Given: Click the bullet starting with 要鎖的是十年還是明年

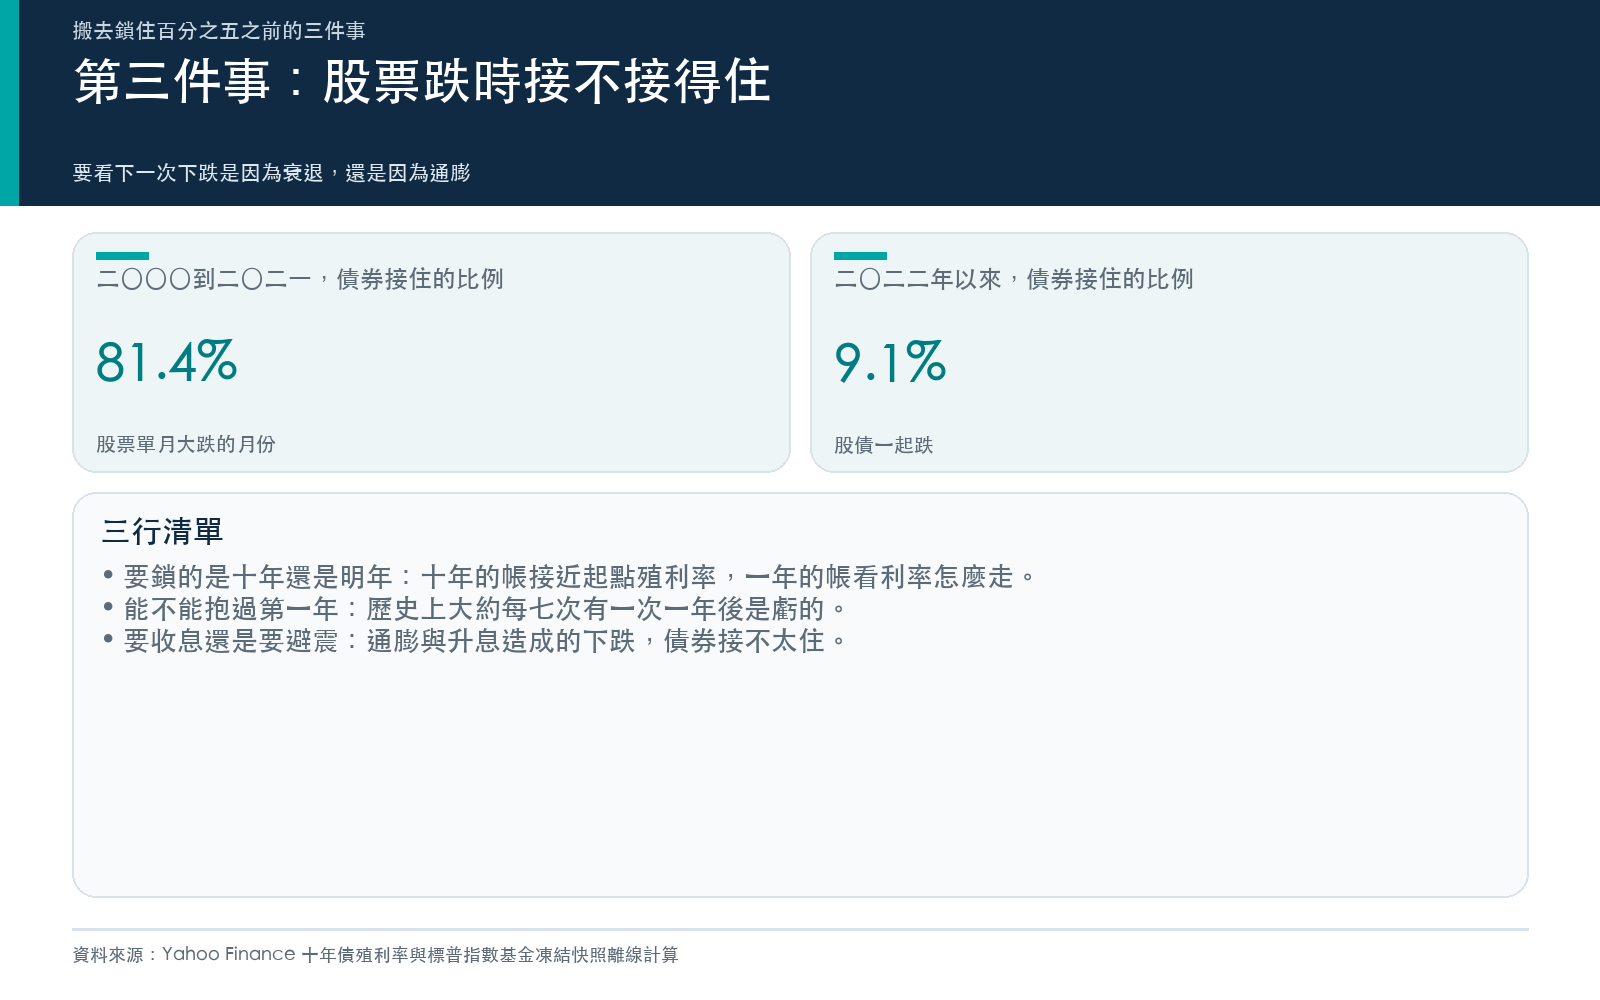Looking at the screenshot, I should (570, 577).
